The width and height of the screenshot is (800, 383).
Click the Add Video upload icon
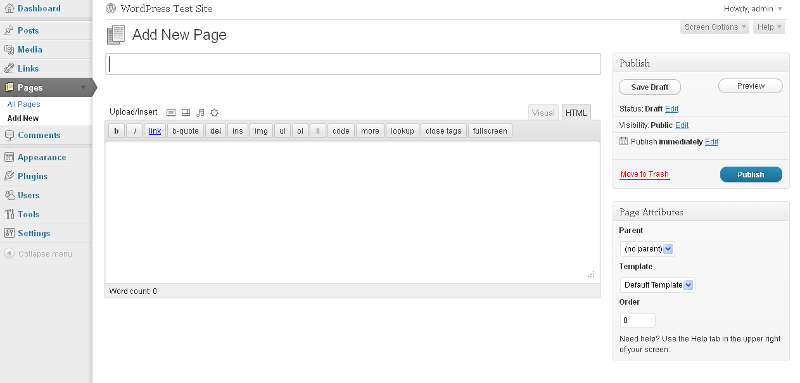point(186,112)
